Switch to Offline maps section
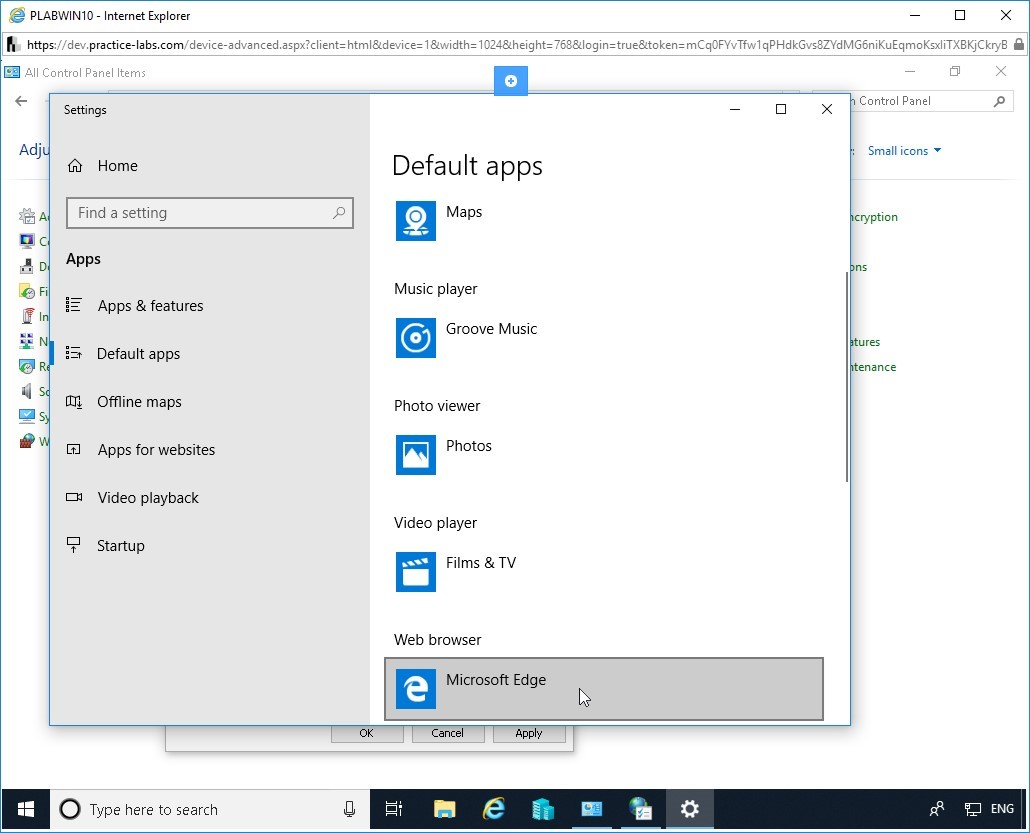 (139, 401)
